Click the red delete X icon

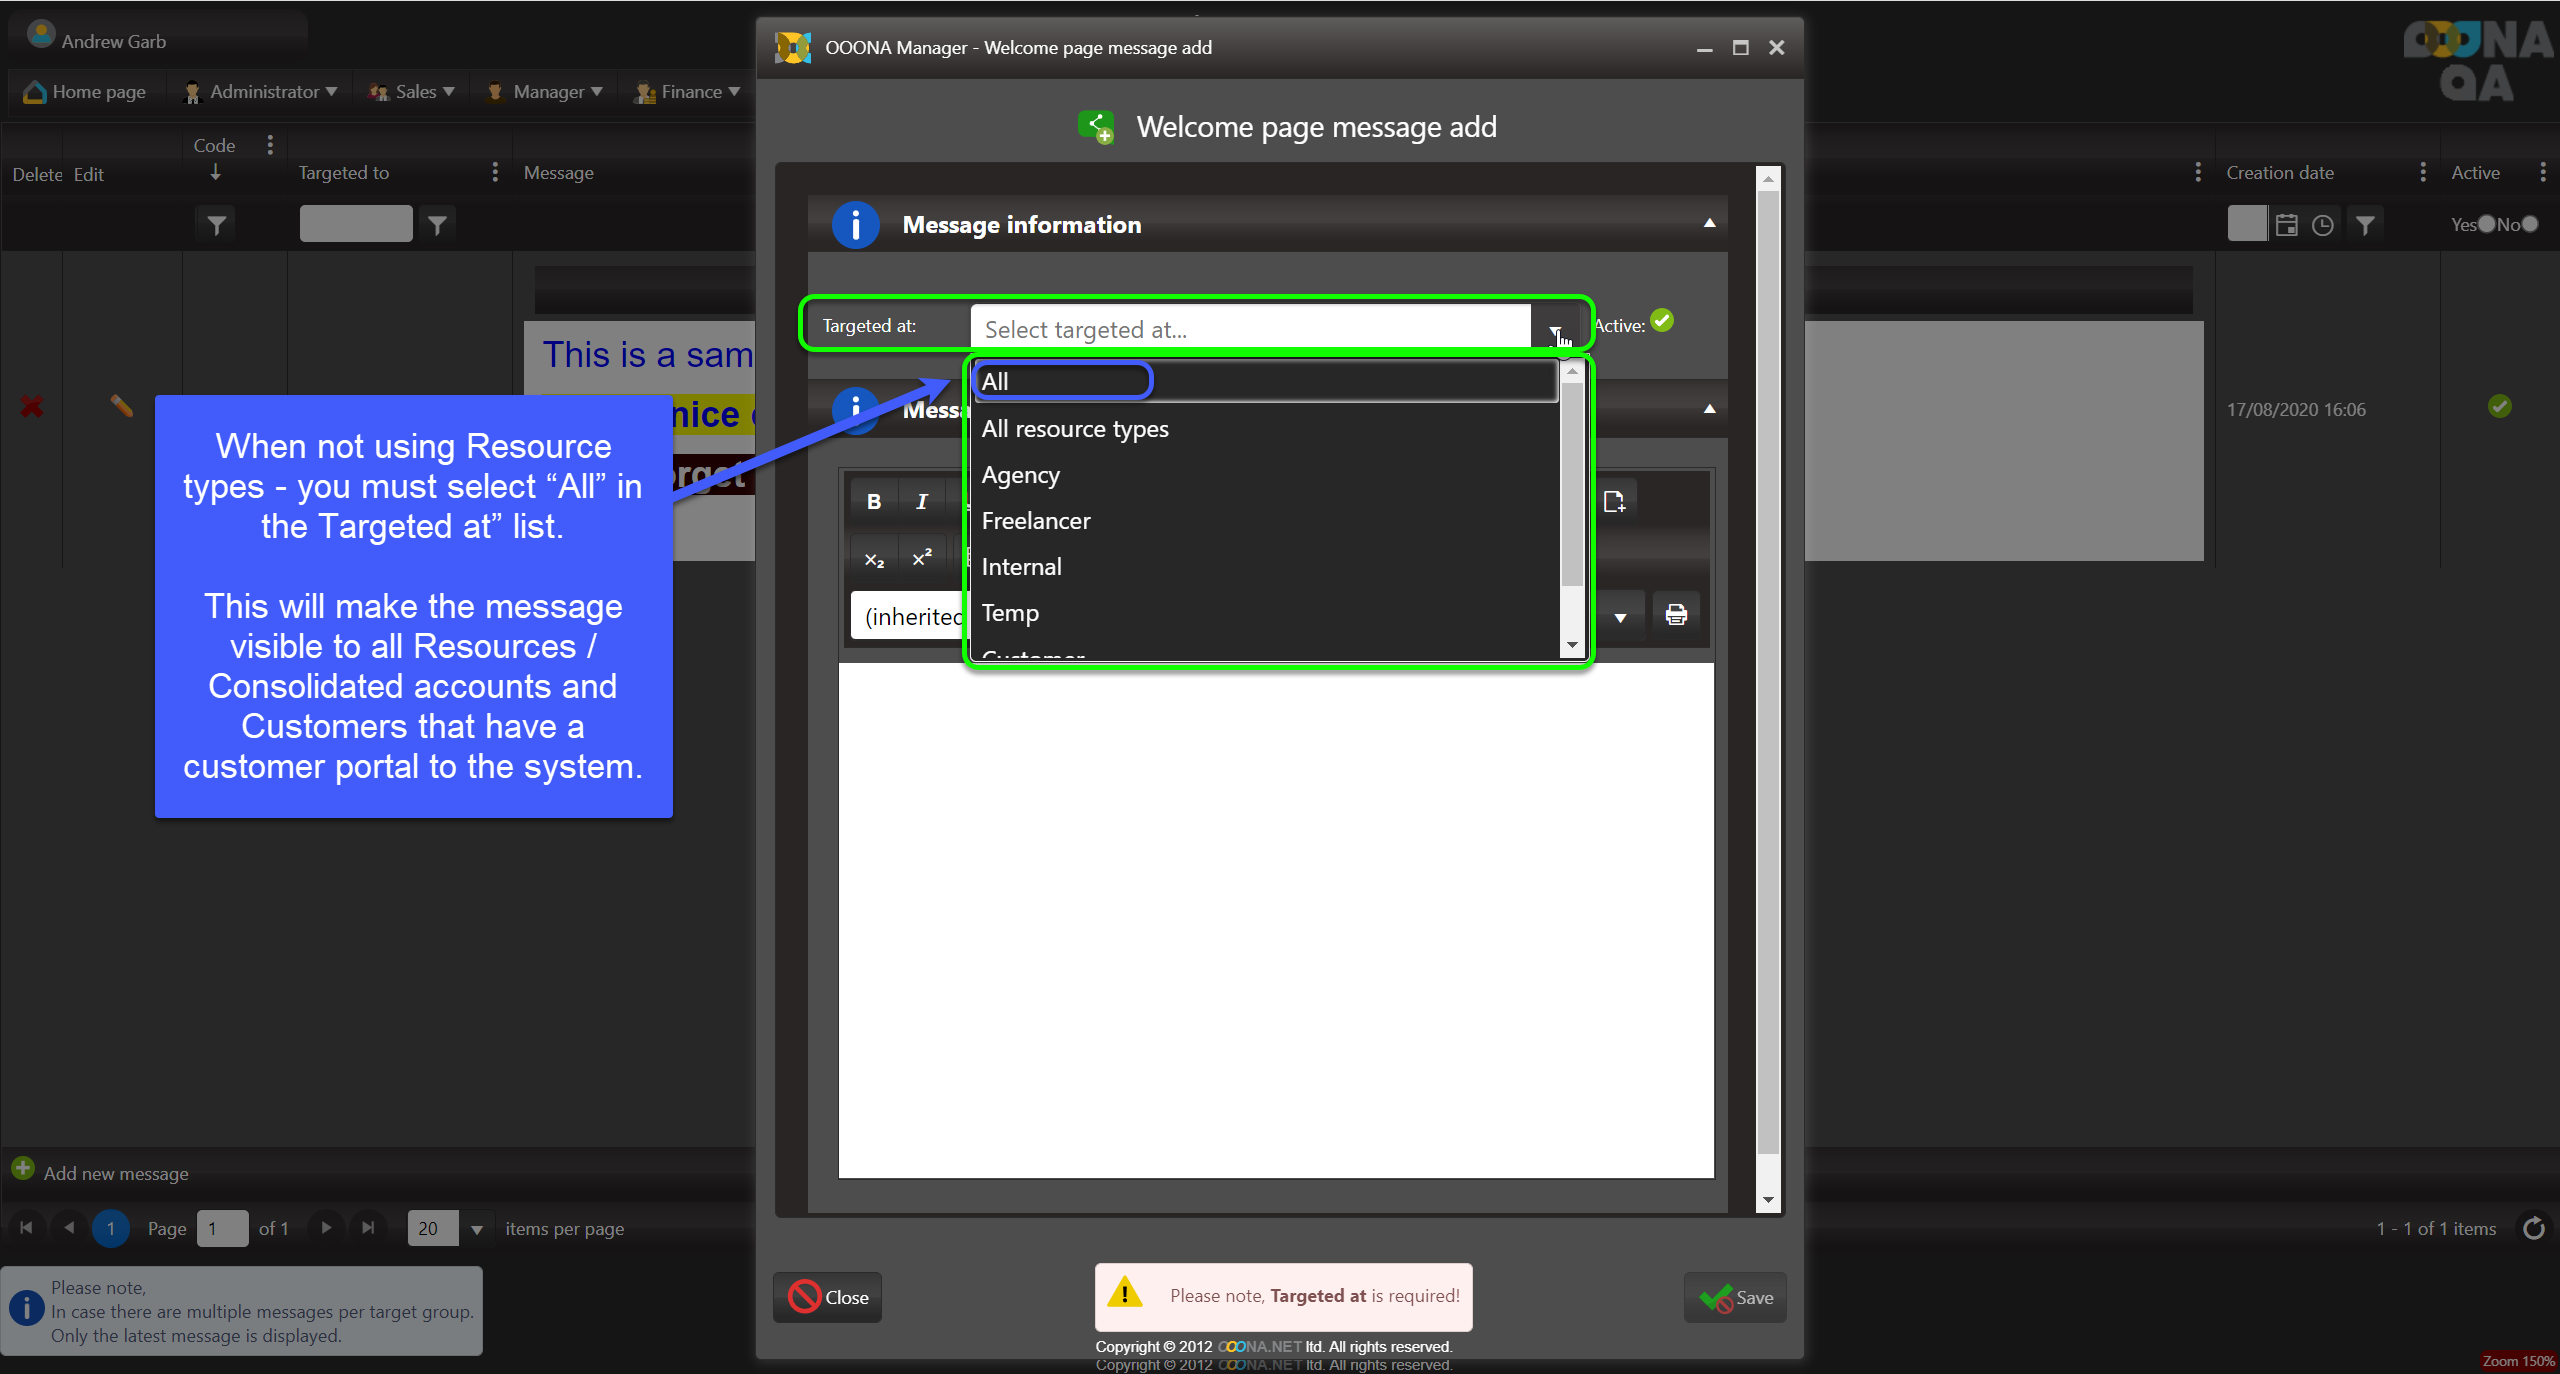point(32,406)
